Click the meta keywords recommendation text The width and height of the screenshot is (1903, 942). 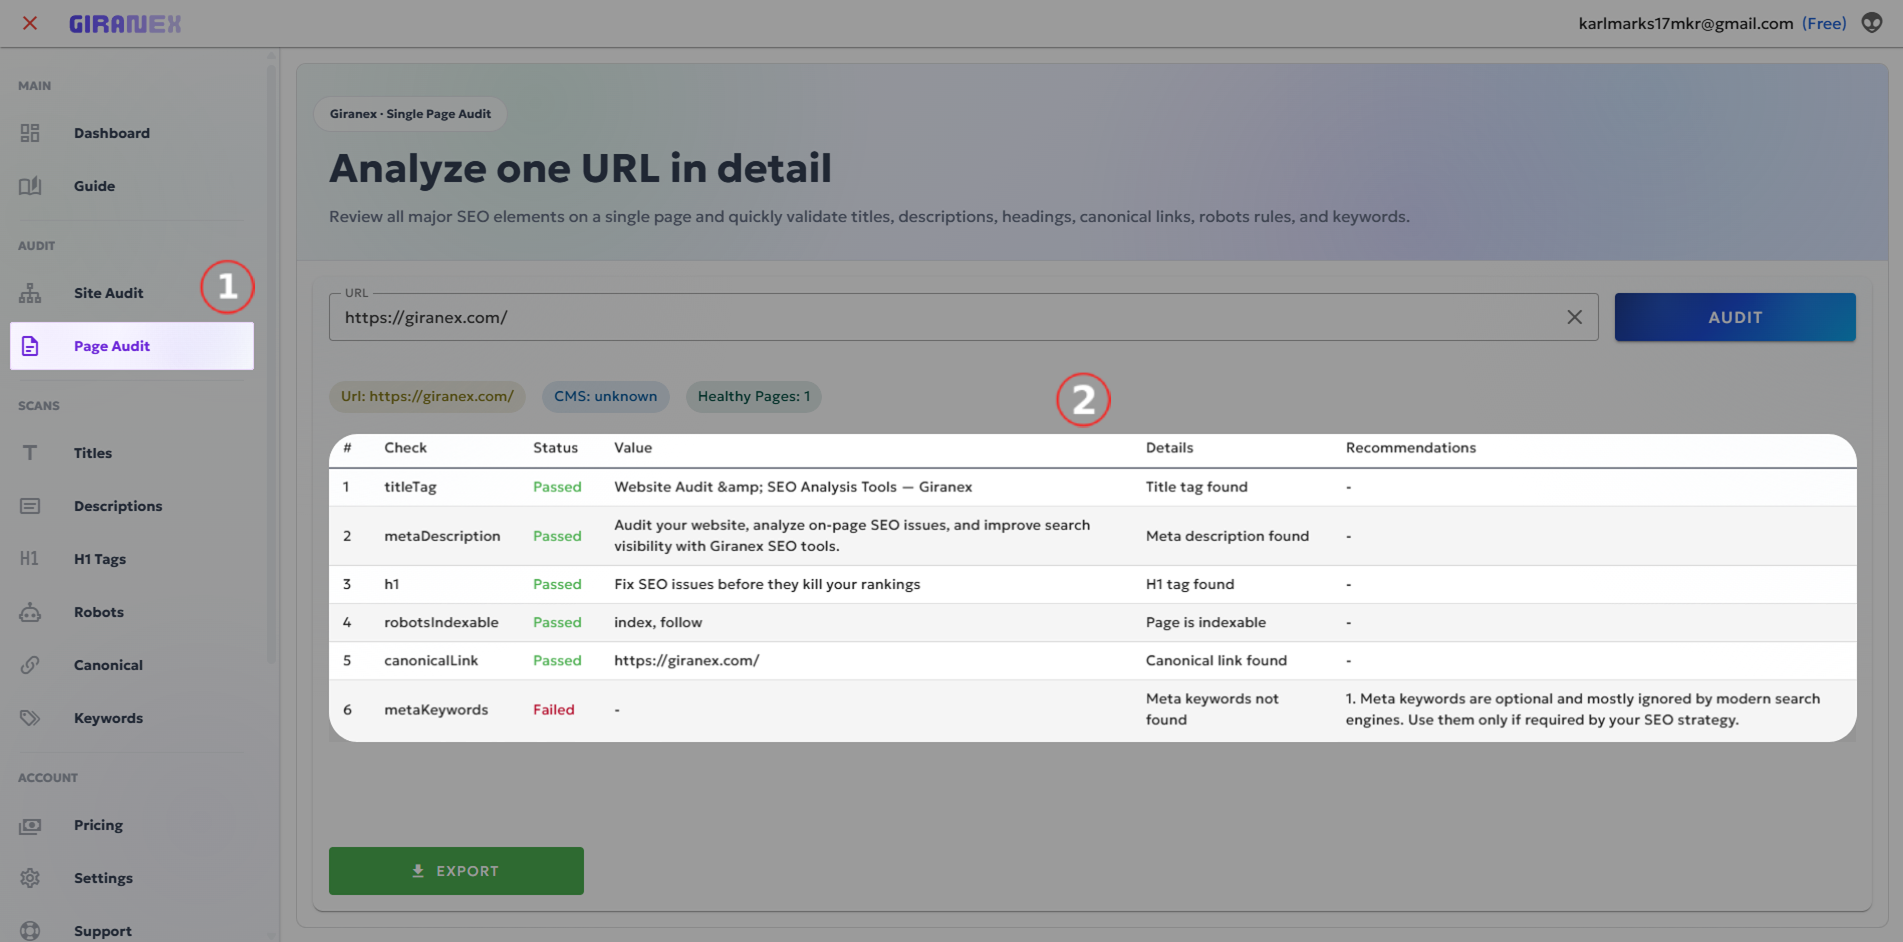click(1582, 709)
